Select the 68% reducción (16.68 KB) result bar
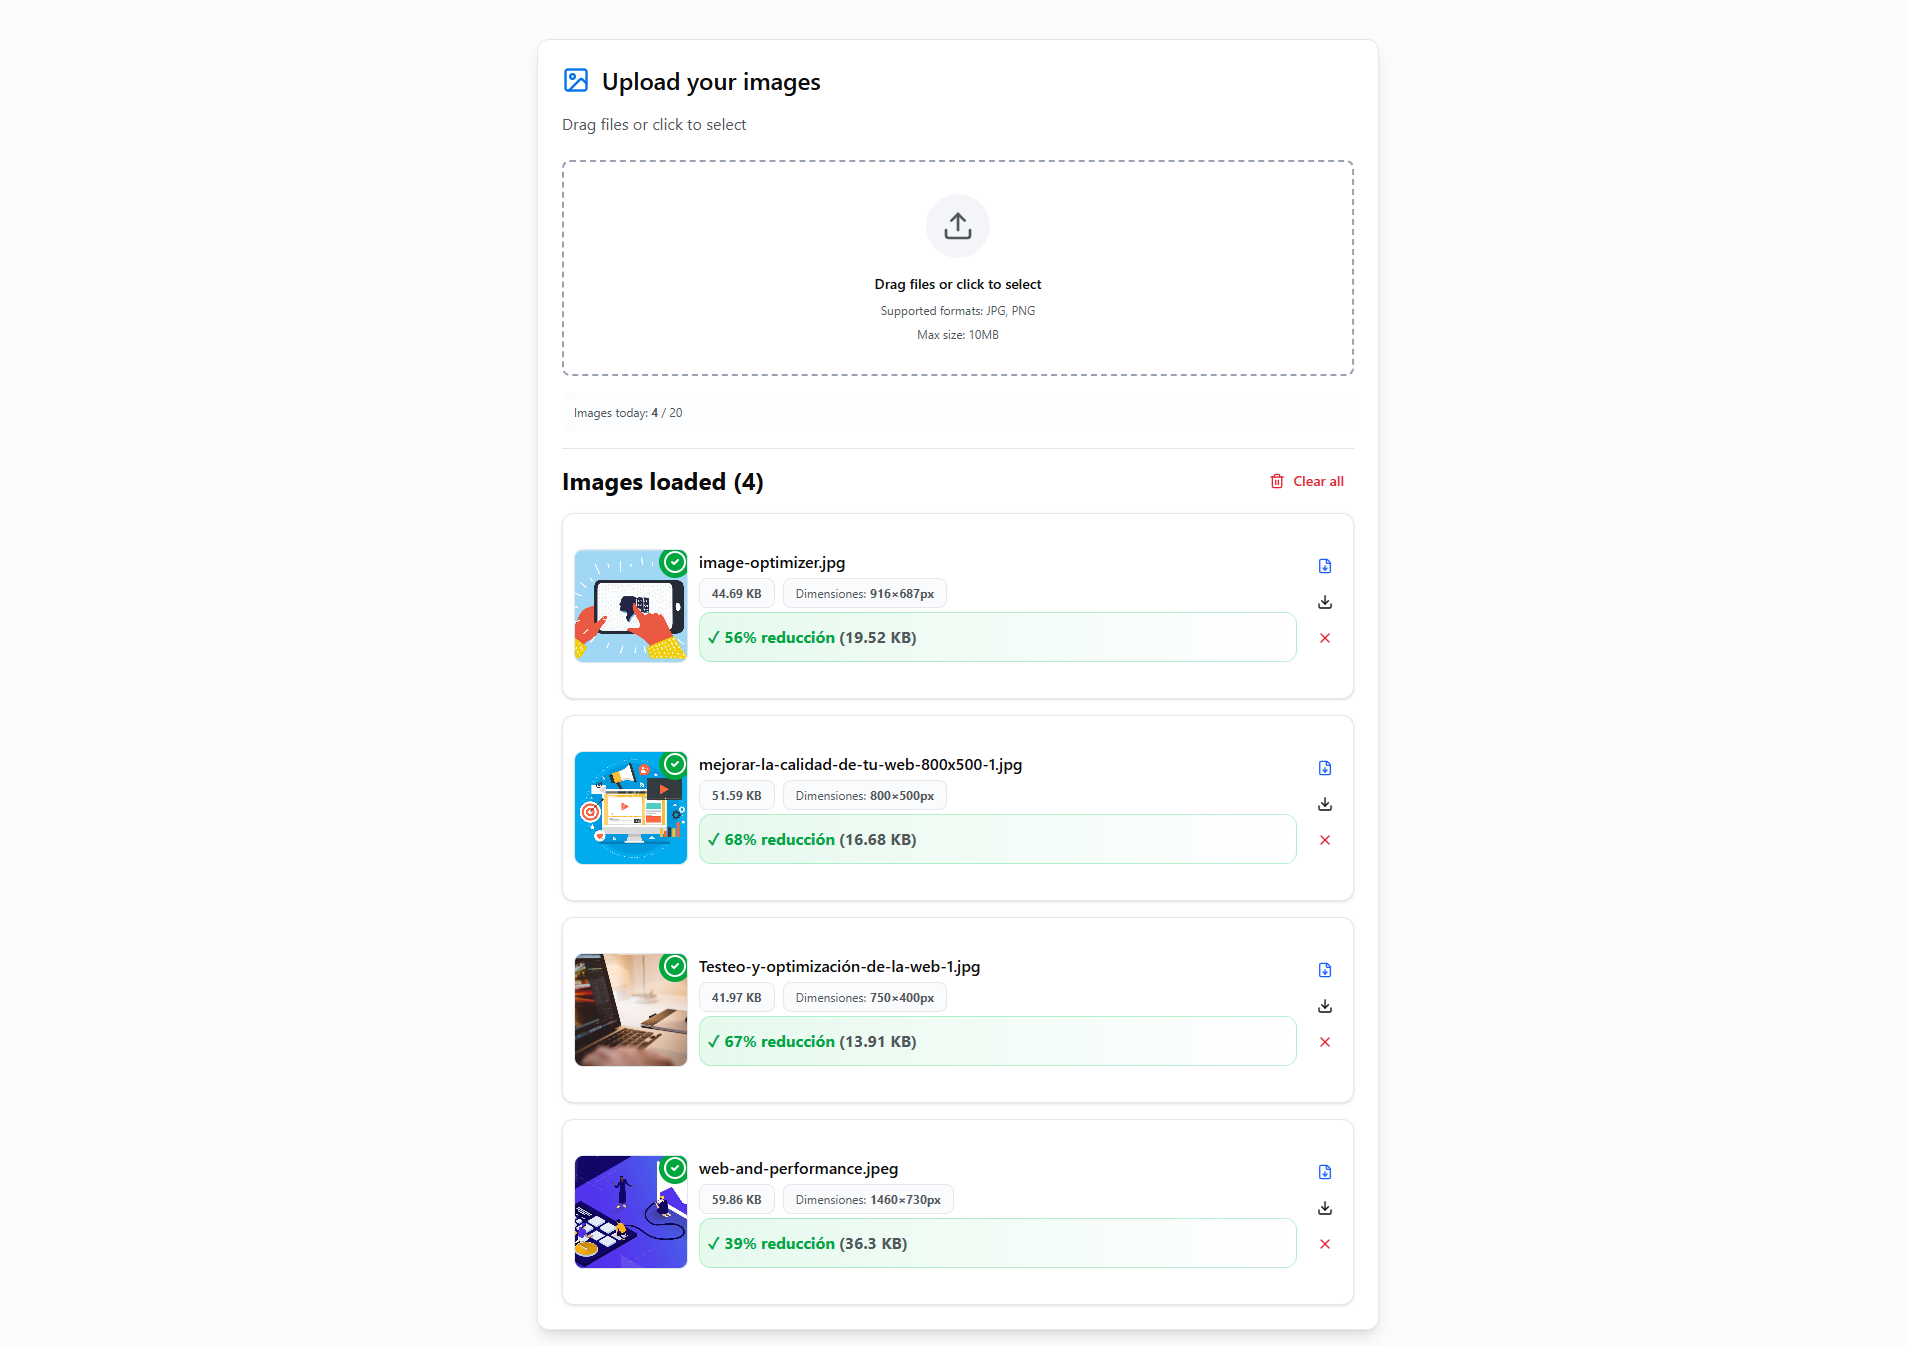 [997, 839]
